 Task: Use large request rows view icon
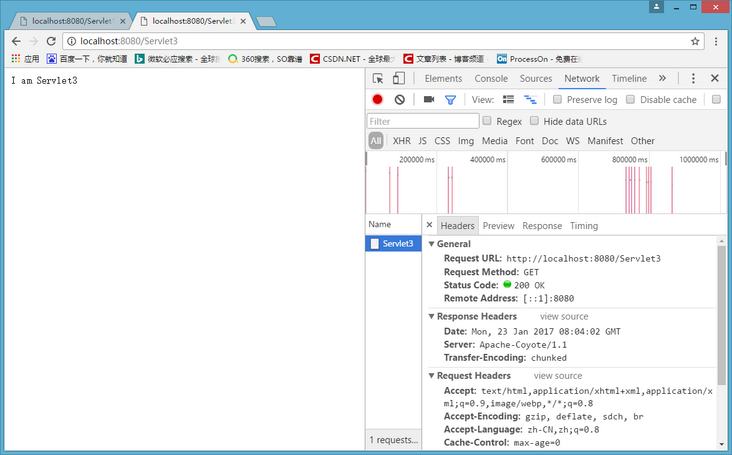point(508,99)
